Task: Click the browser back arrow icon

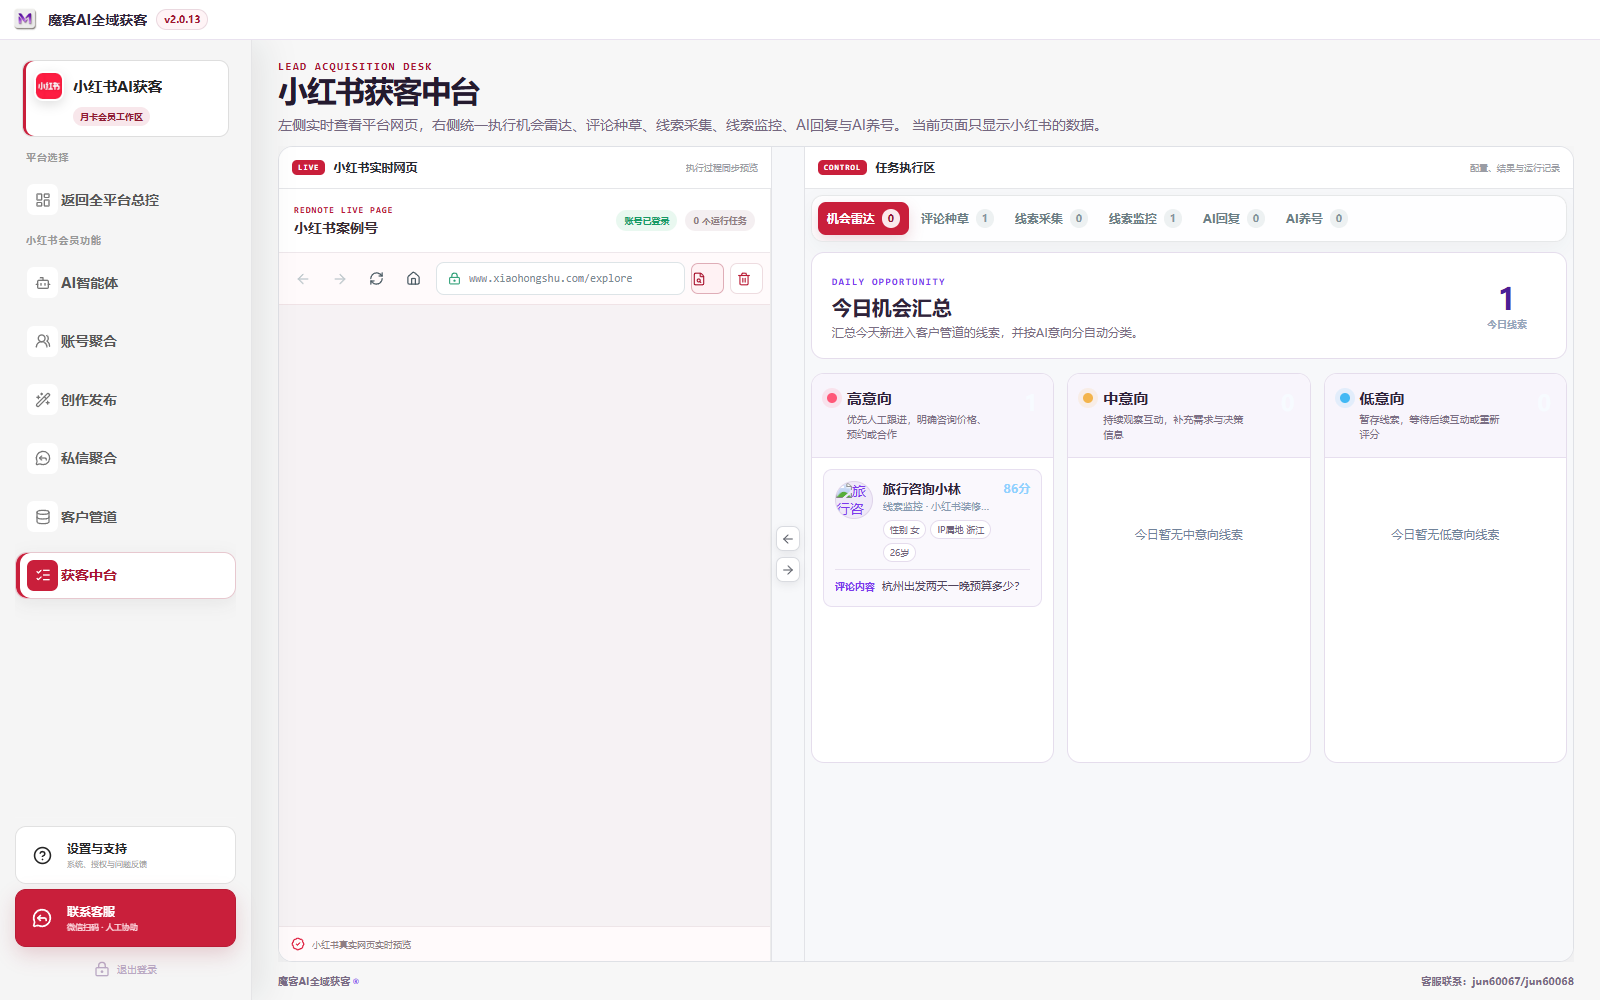Action: tap(303, 279)
